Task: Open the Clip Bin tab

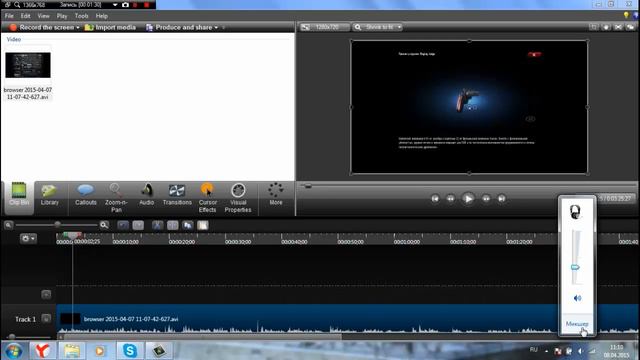Action: 19,198
